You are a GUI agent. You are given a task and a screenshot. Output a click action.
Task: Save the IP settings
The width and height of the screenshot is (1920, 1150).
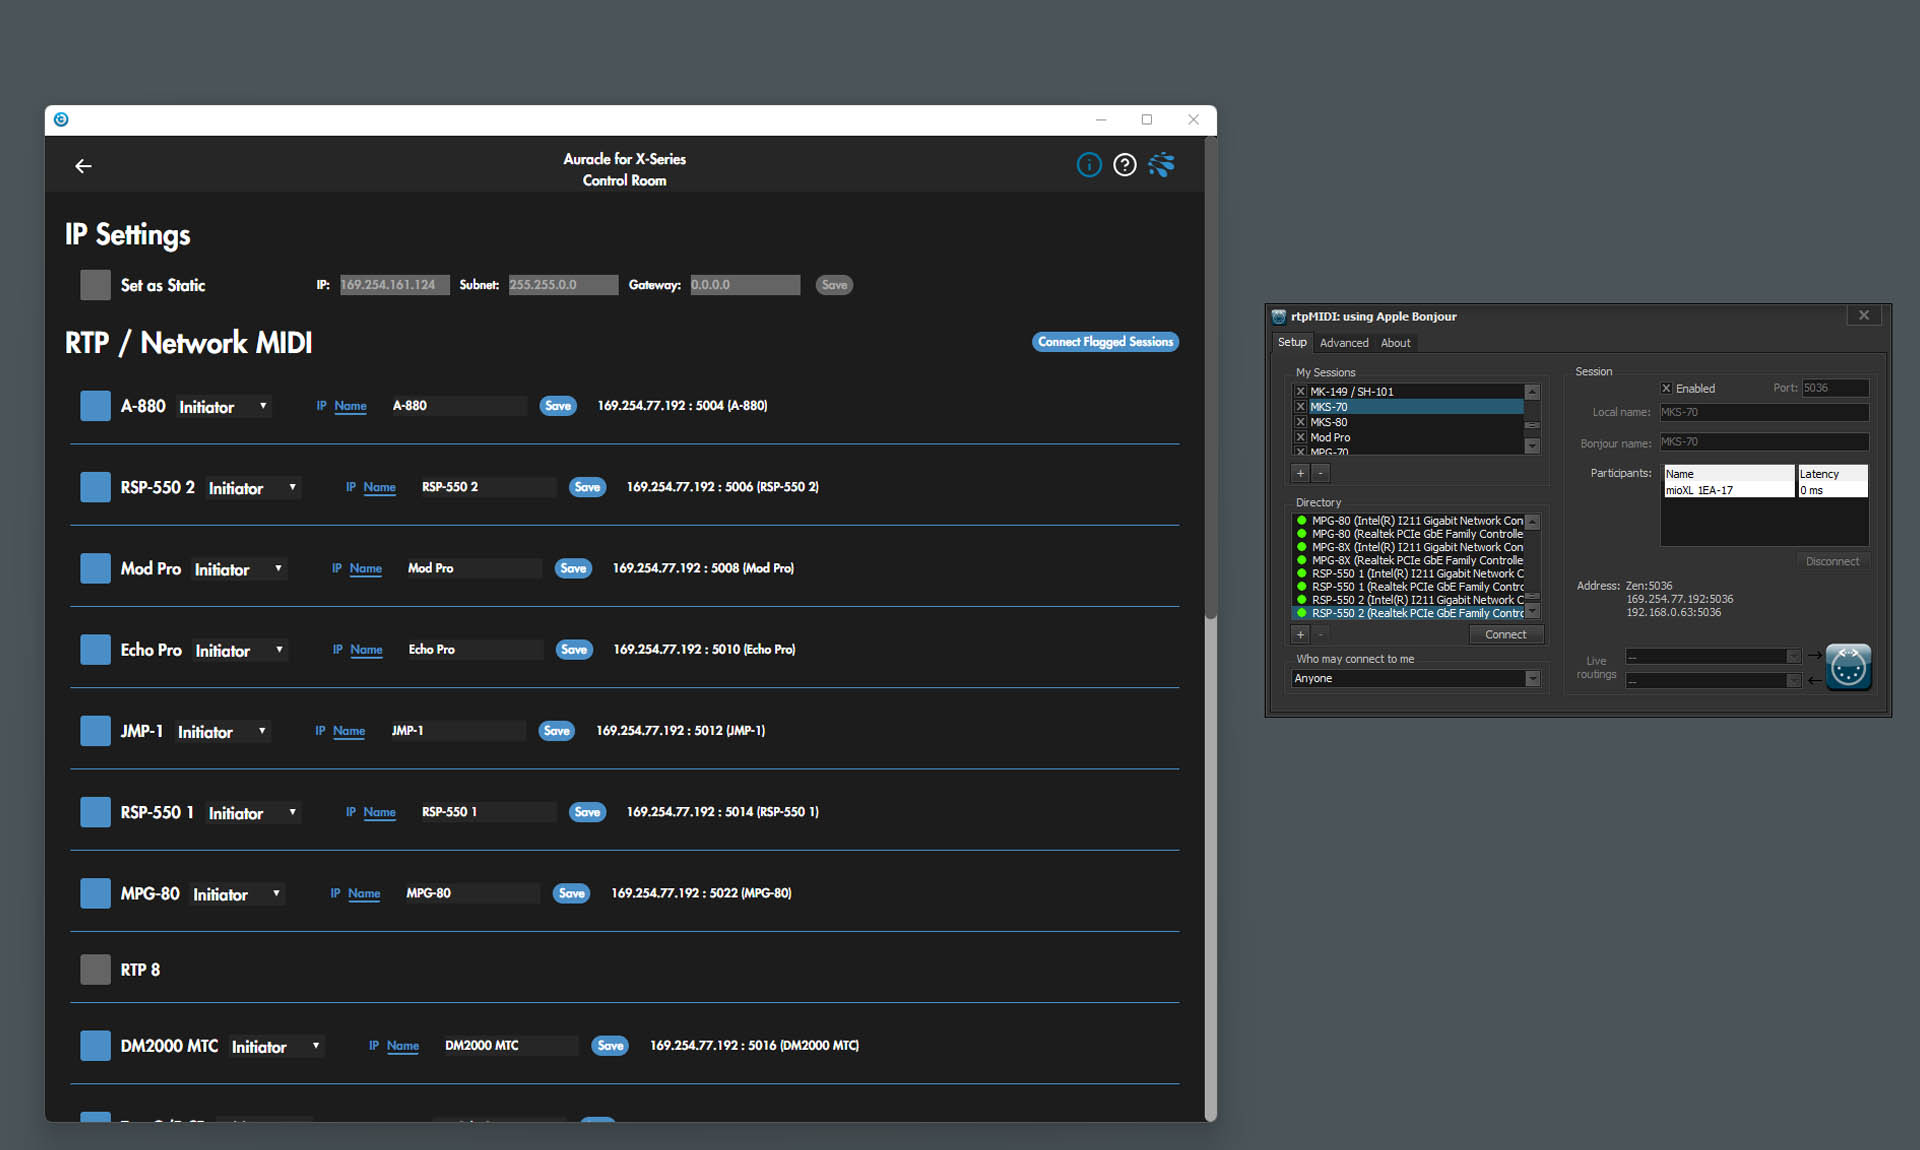(x=834, y=285)
